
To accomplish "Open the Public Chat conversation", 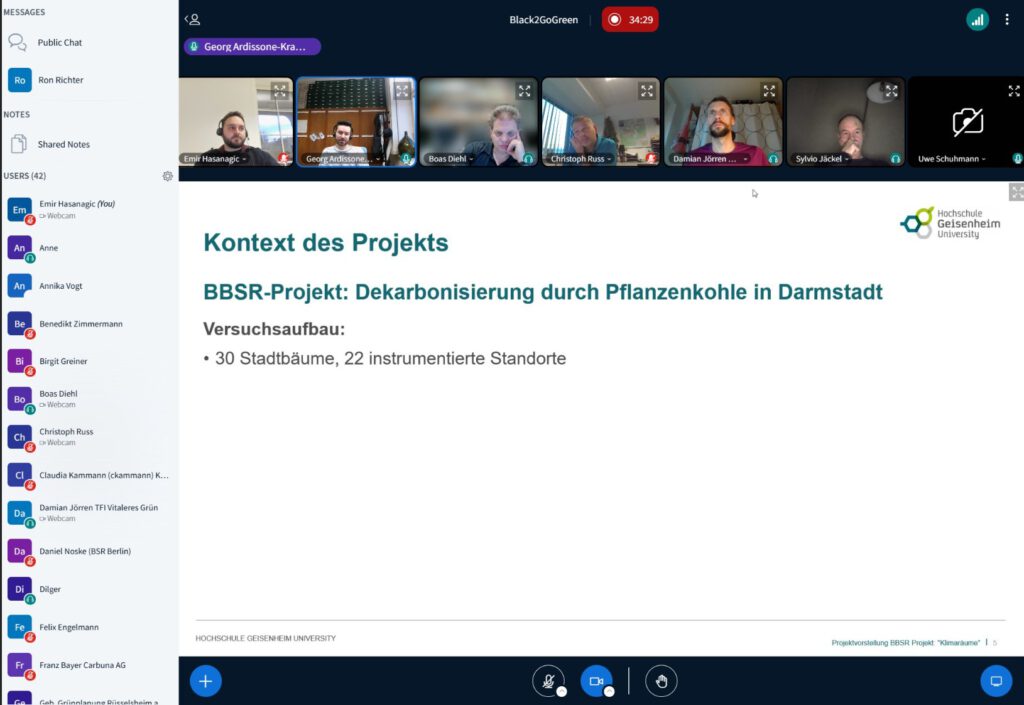I will pyautogui.click(x=59, y=43).
